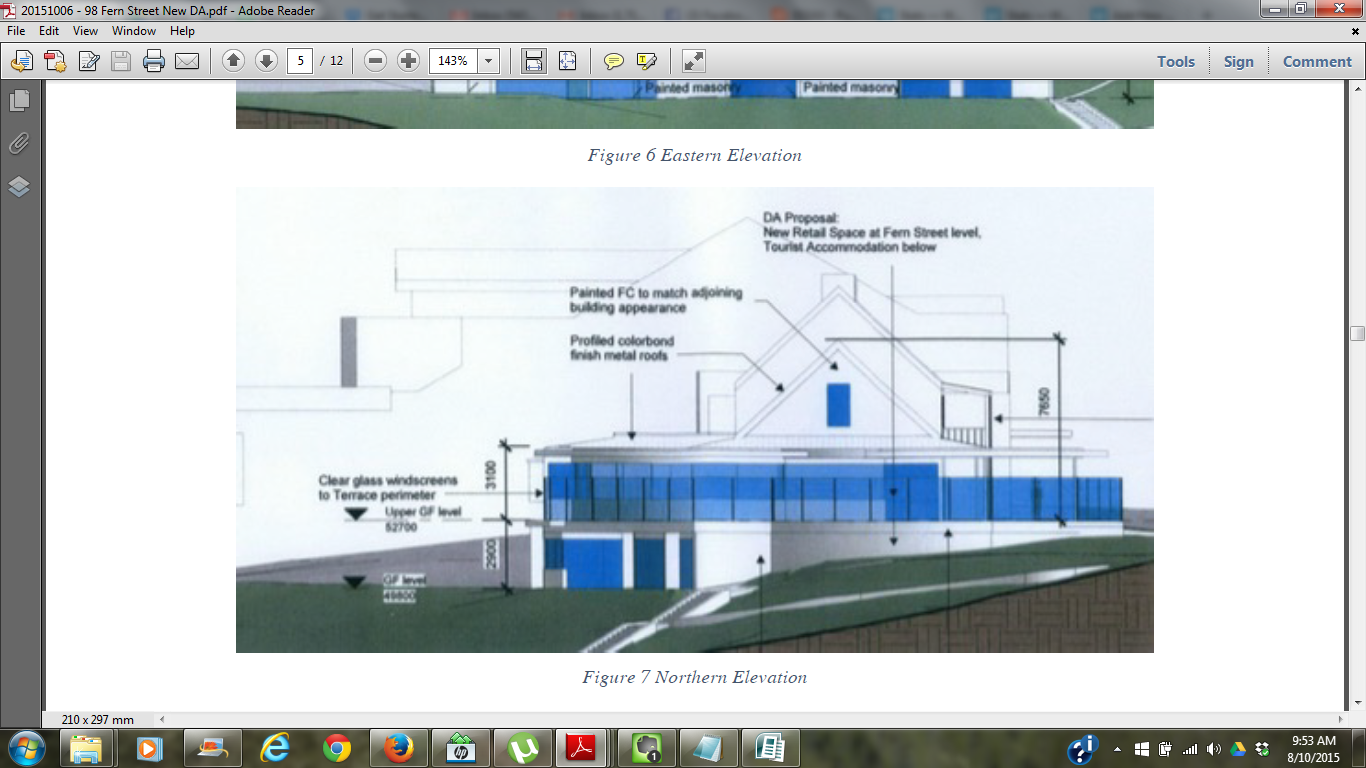This screenshot has height=768, width=1366.
Task: Open the Attachments paperclip panel
Action: (19, 143)
